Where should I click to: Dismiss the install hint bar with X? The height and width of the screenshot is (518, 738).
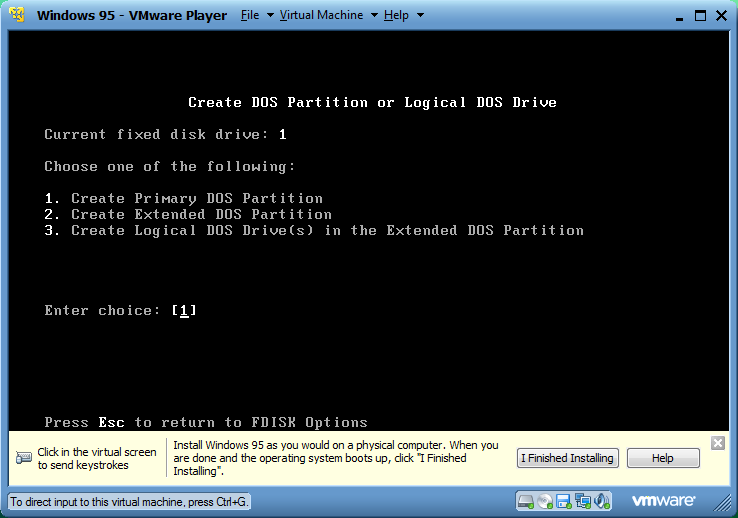[718, 443]
